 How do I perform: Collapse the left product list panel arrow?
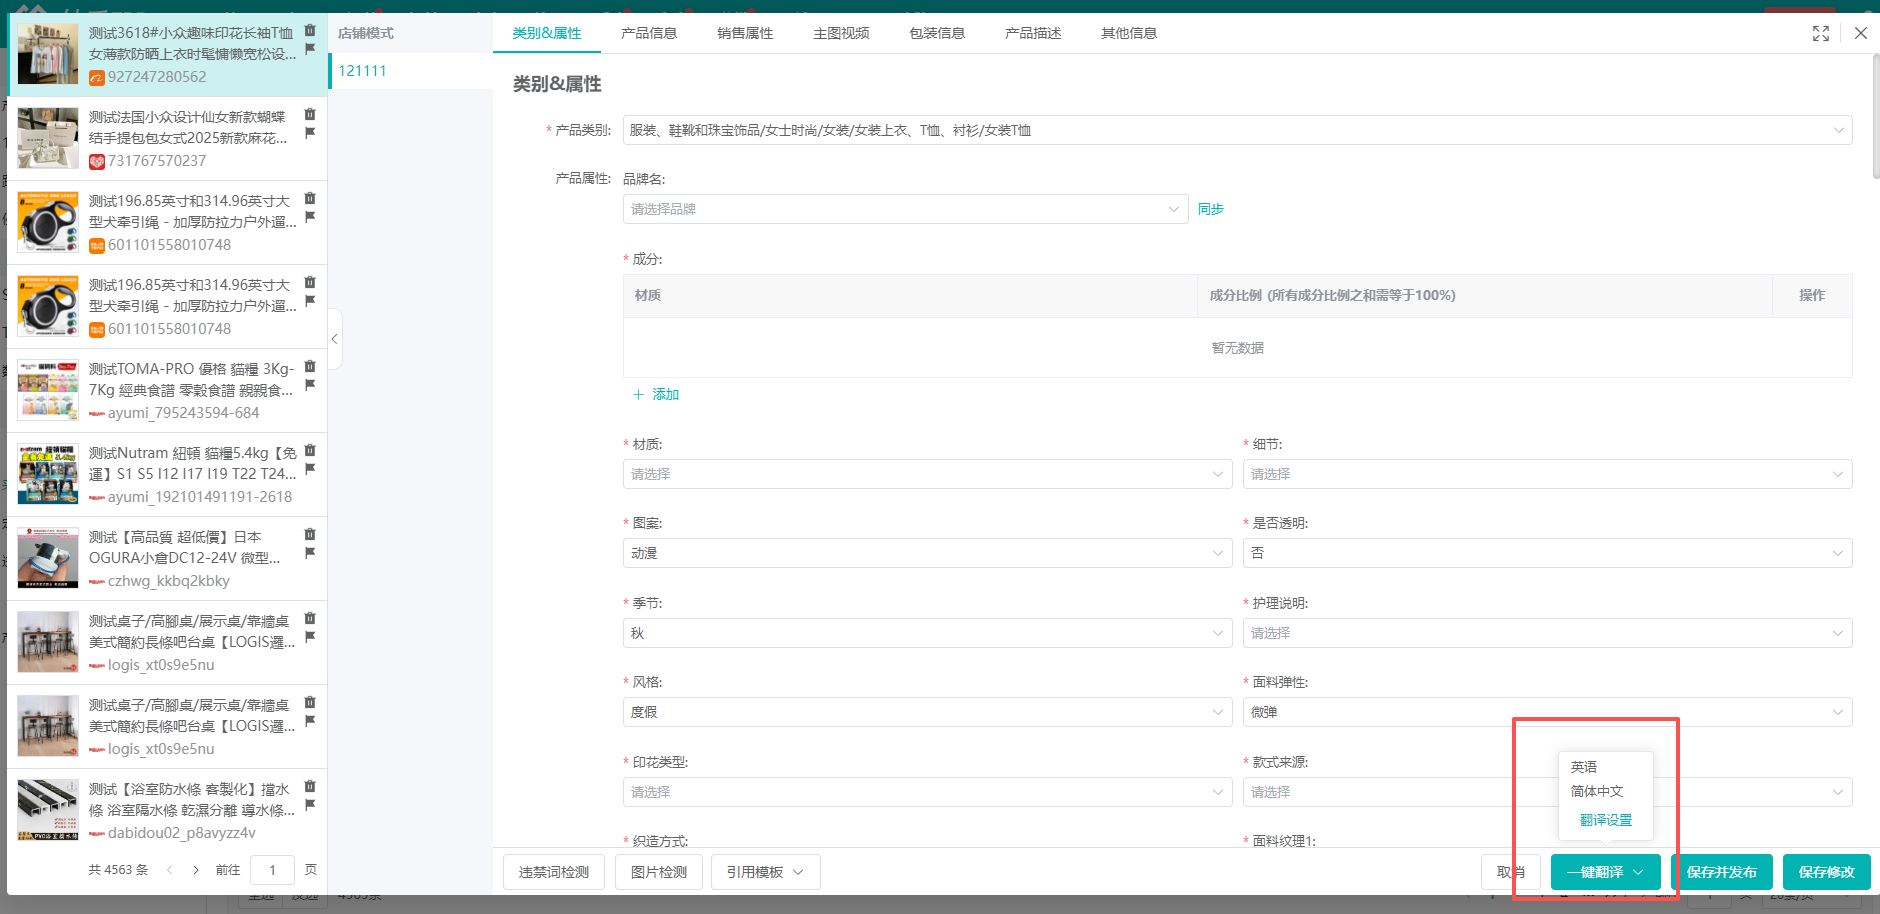tap(335, 339)
